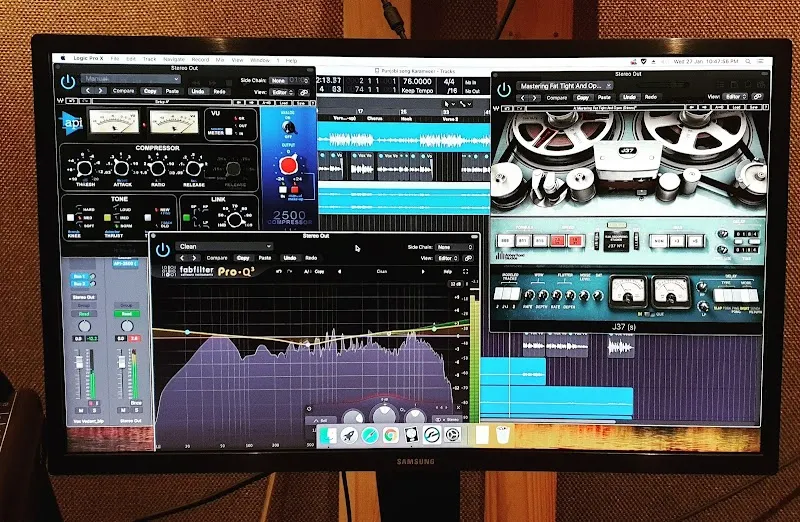The width and height of the screenshot is (800, 522).
Task: Open API 2500 Side Chain None dropdown
Action: point(289,80)
